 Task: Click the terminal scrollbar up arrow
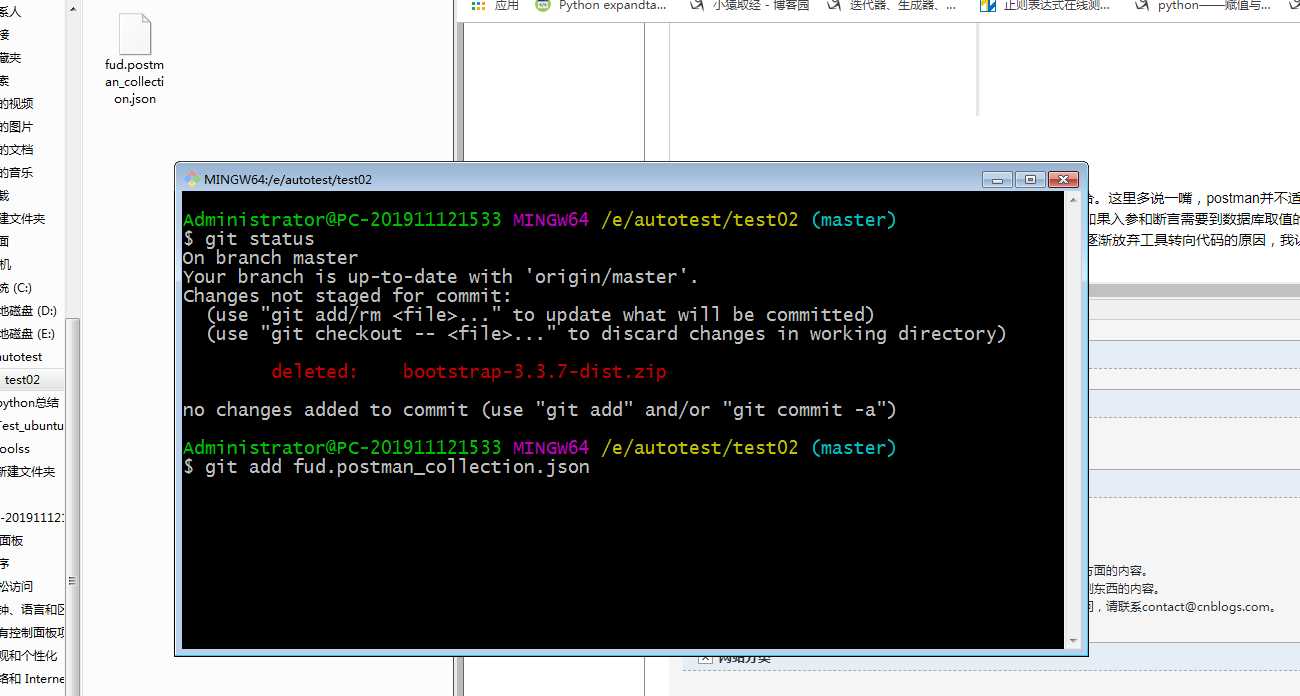click(1073, 200)
